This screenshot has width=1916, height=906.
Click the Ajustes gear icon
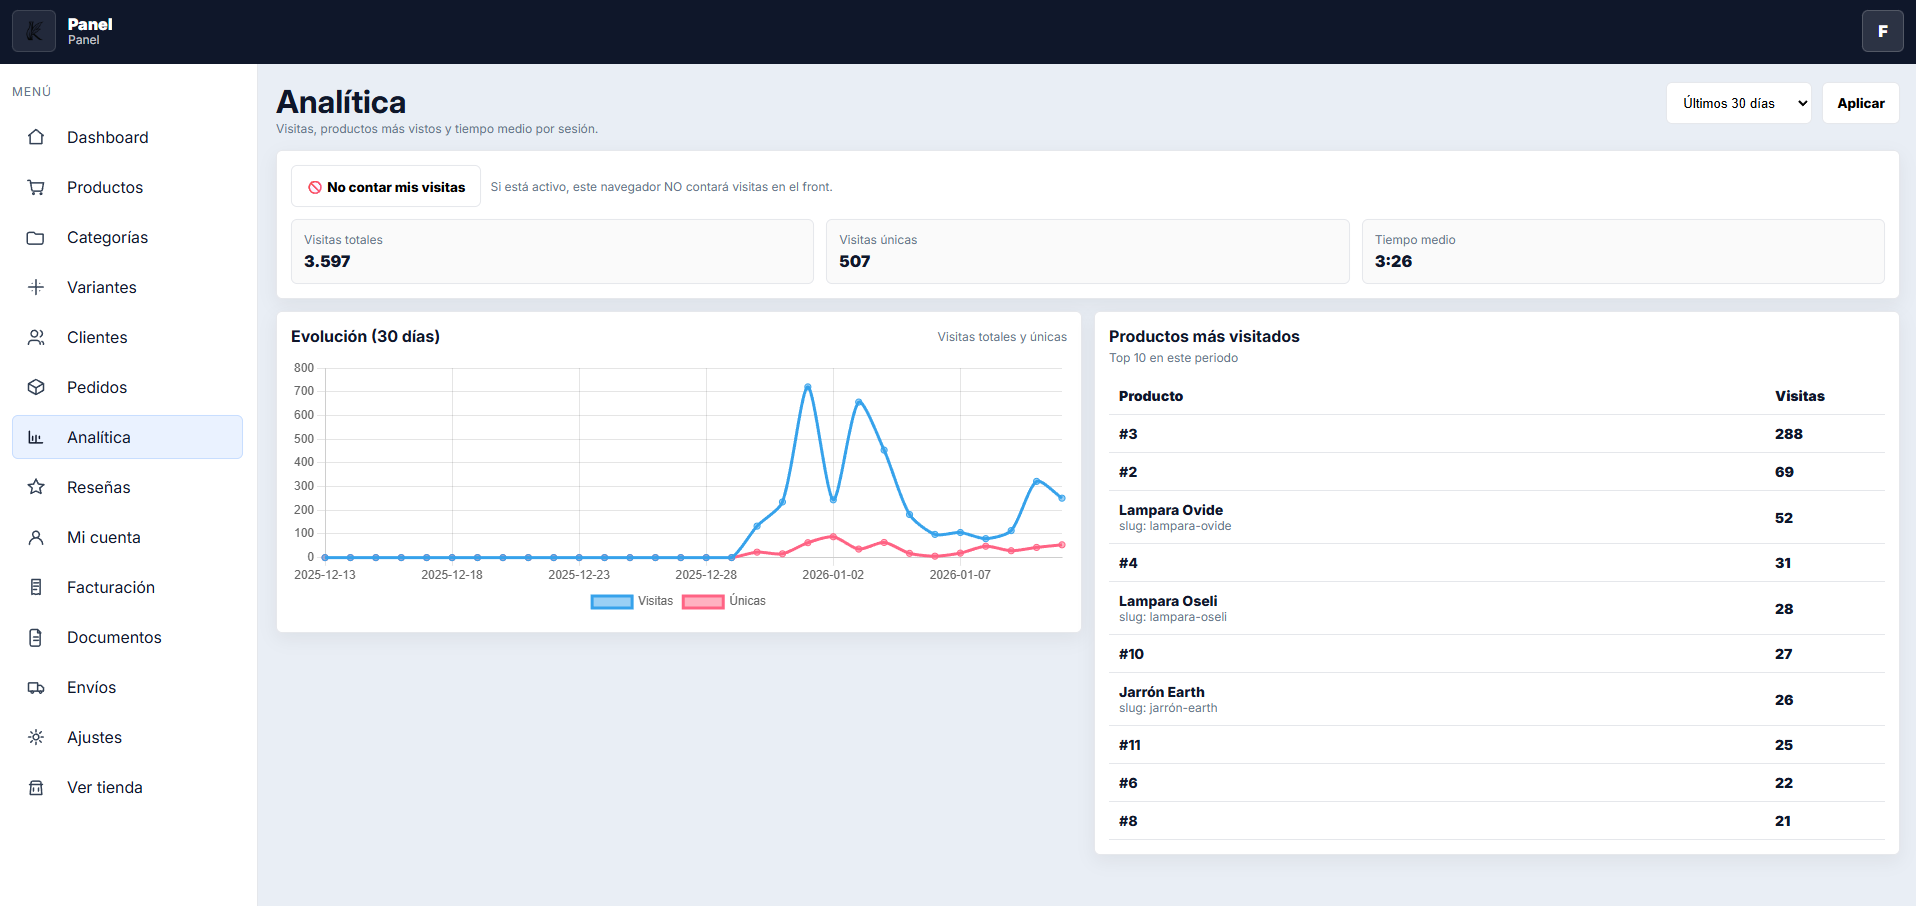click(36, 737)
